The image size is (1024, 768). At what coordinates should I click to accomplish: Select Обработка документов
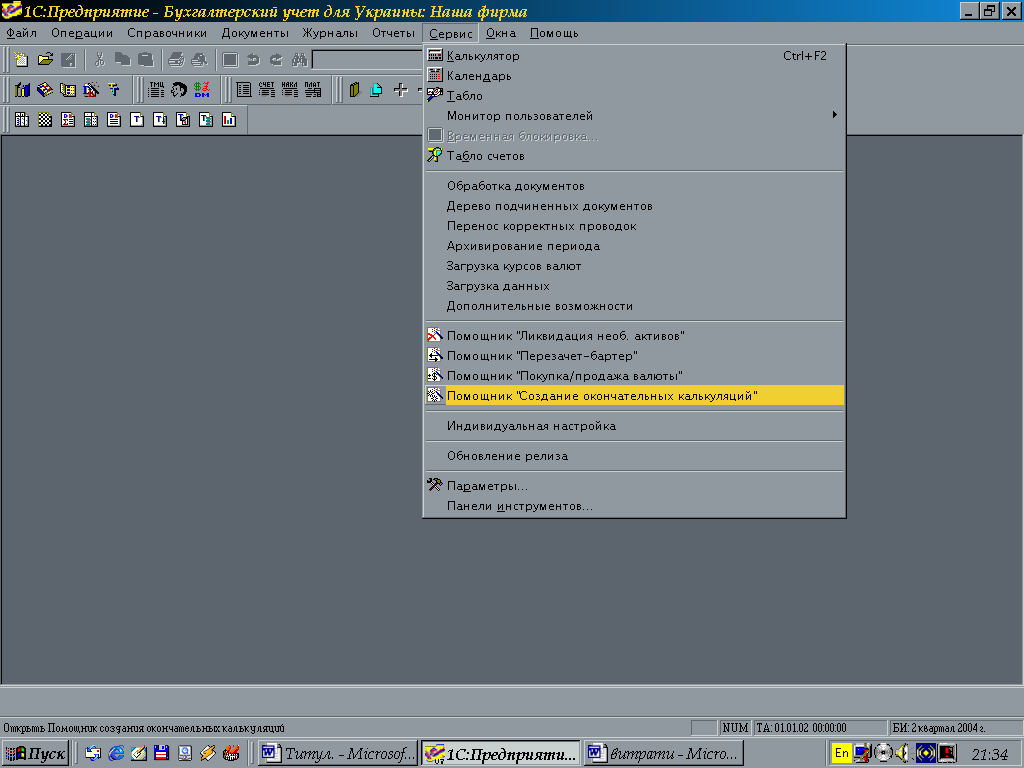[x=634, y=186]
